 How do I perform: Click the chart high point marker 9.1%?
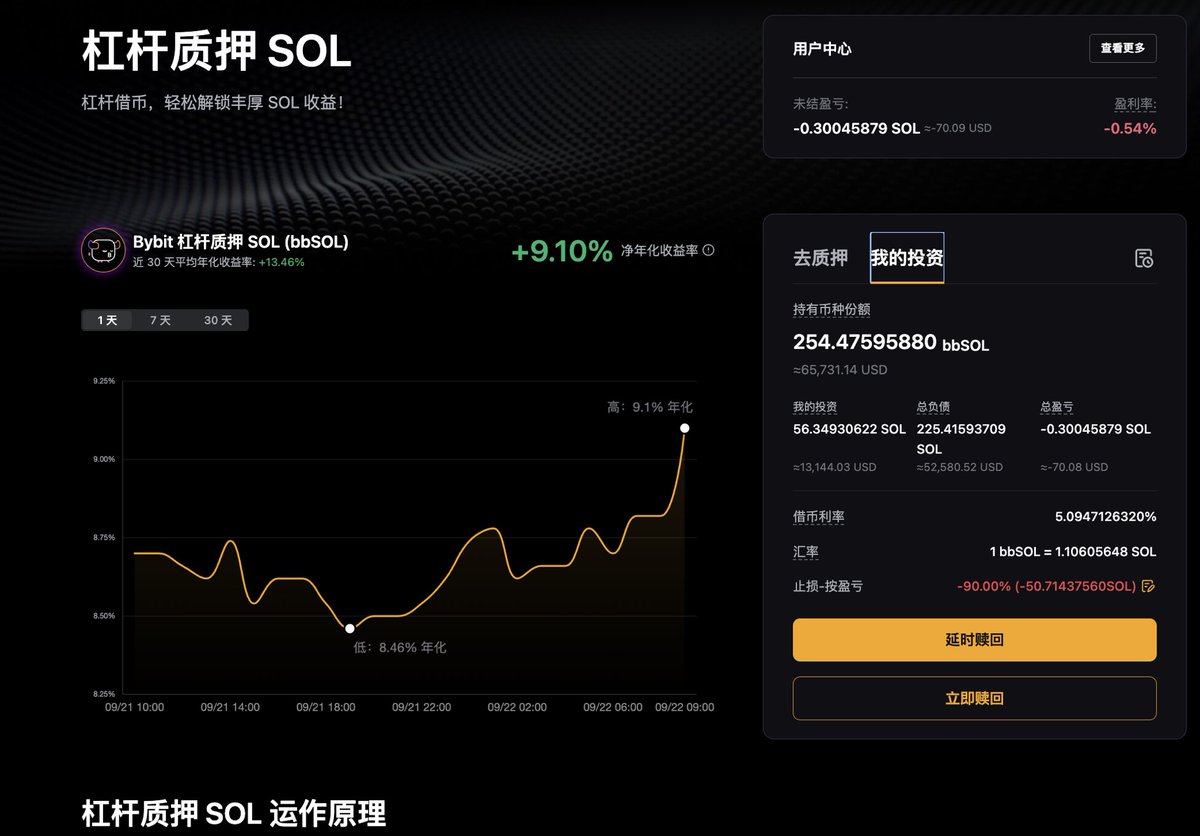pos(685,428)
